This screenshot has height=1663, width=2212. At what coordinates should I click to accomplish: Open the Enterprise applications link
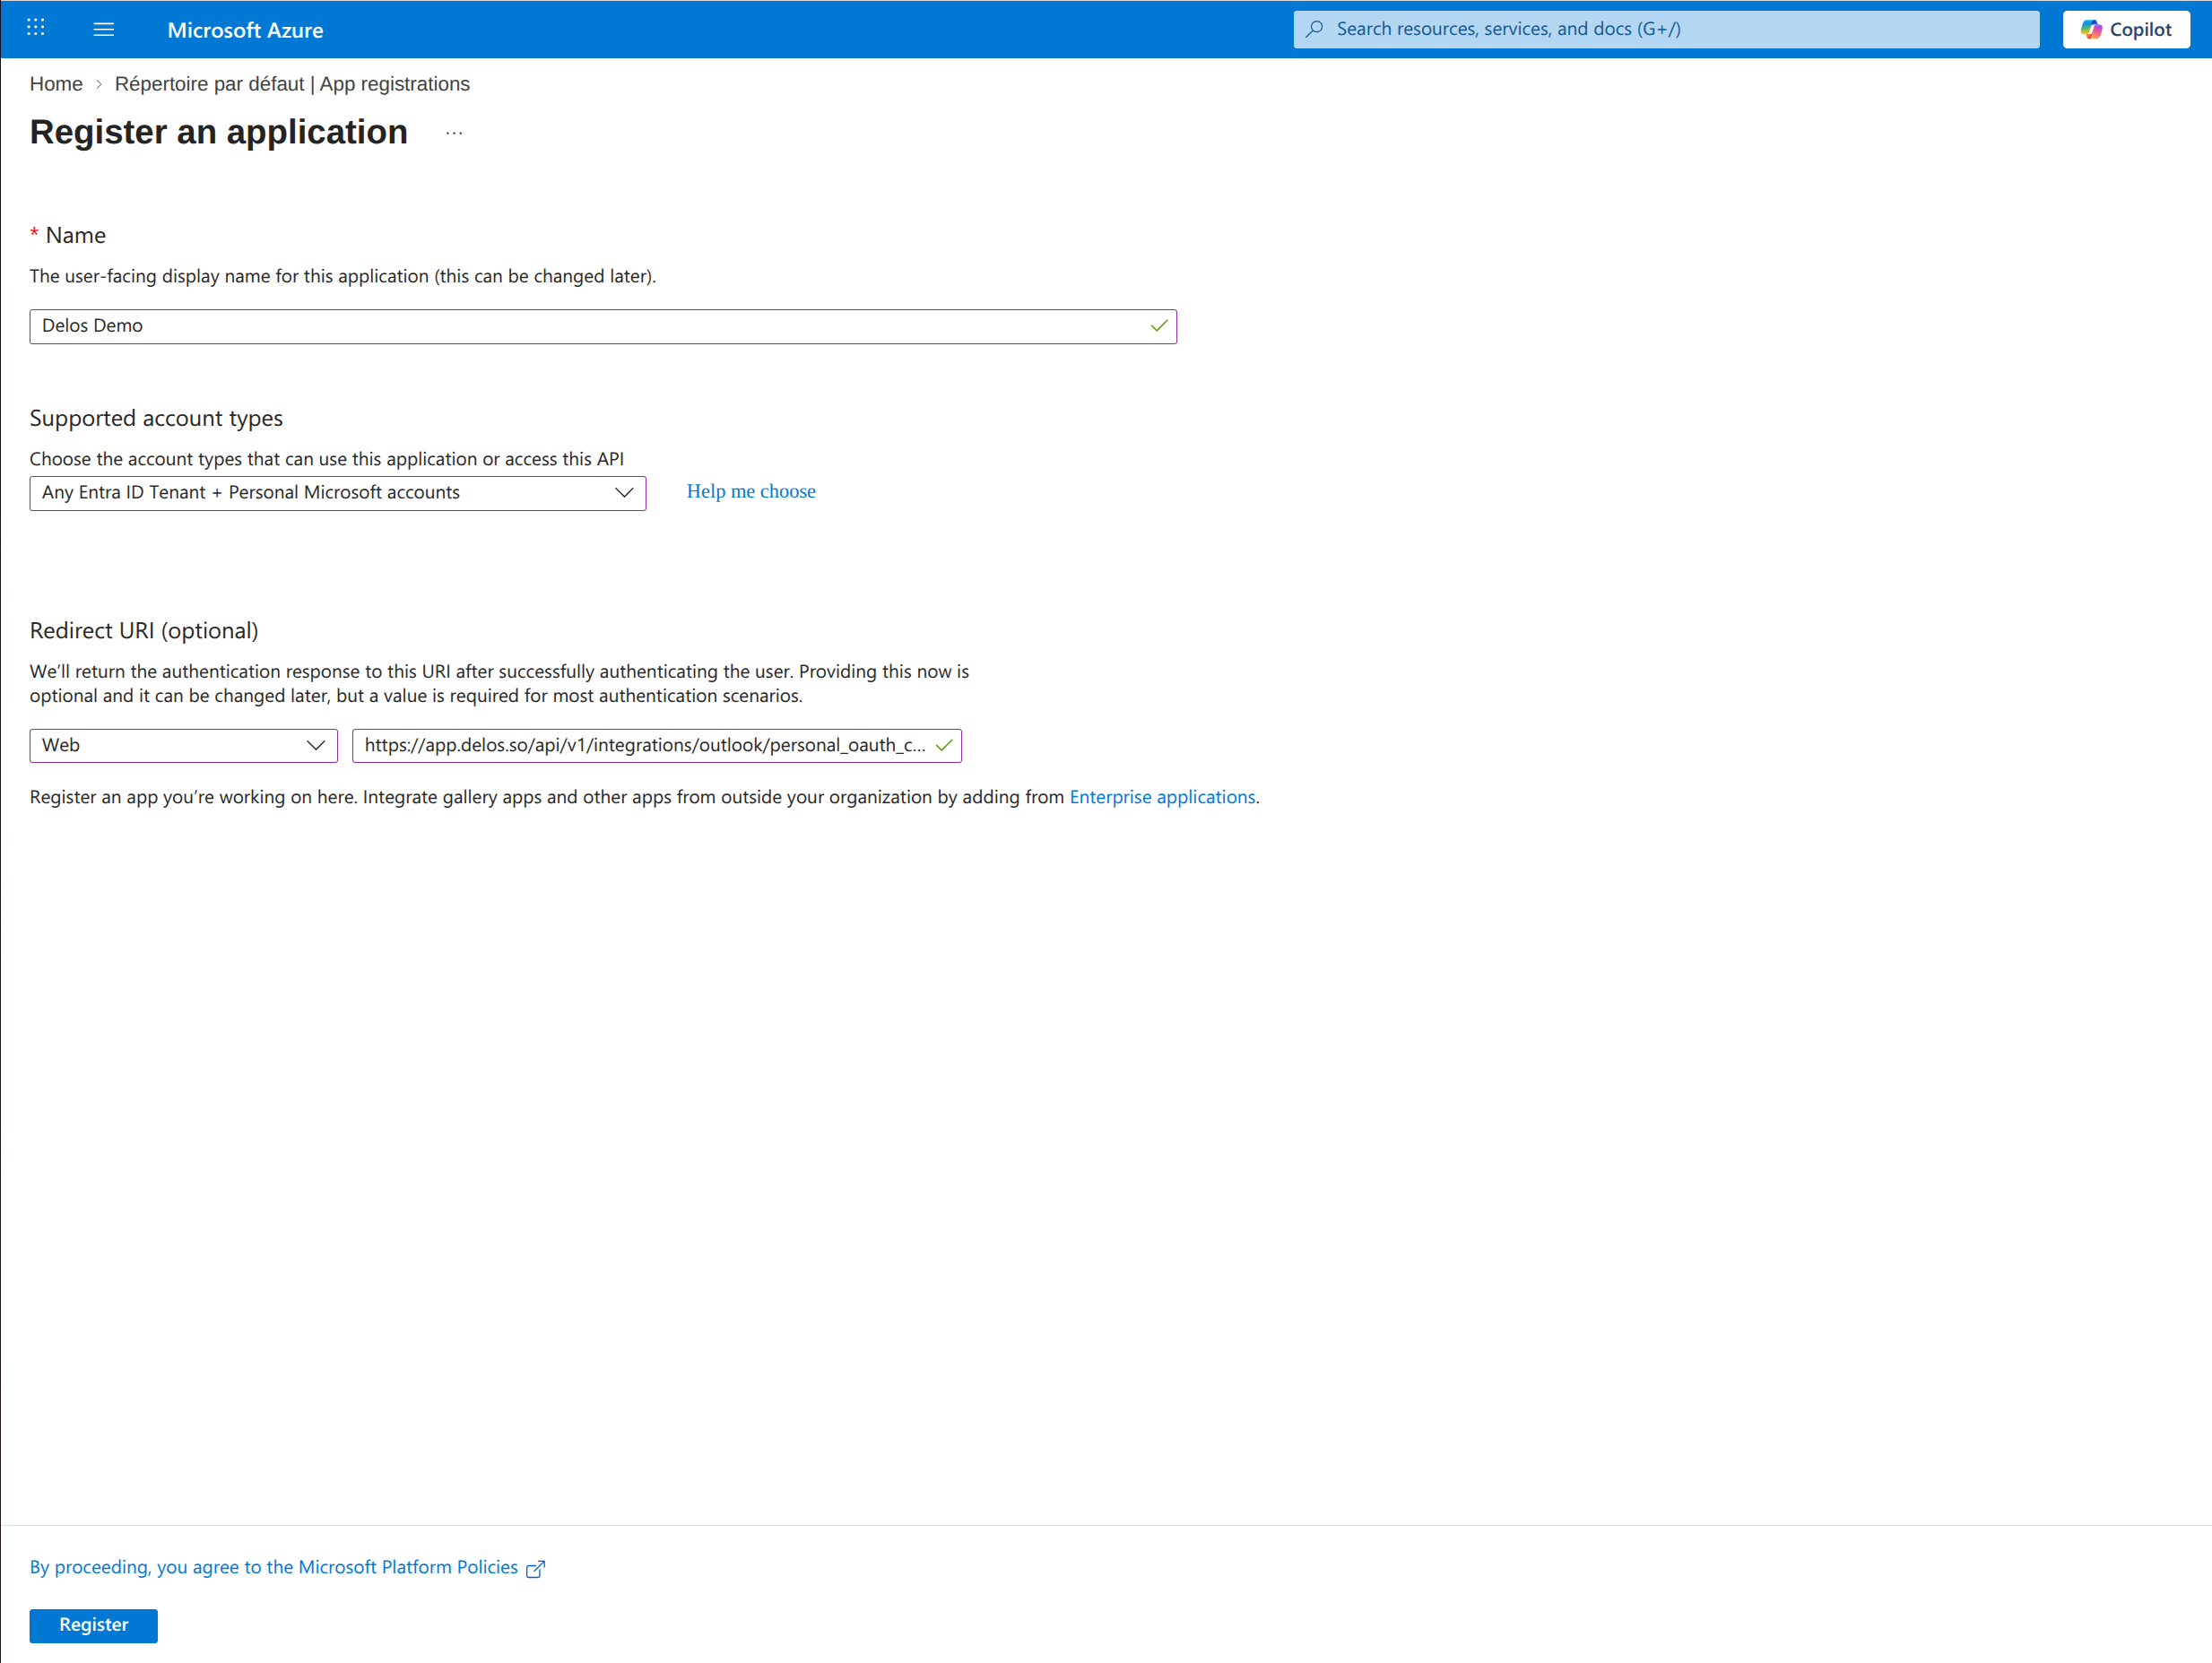pyautogui.click(x=1162, y=797)
